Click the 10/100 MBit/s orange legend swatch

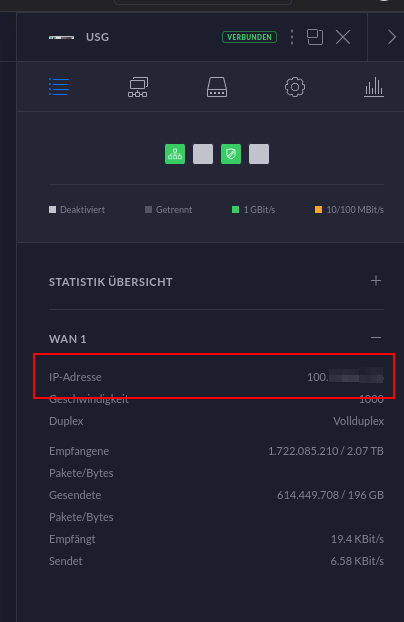[318, 209]
